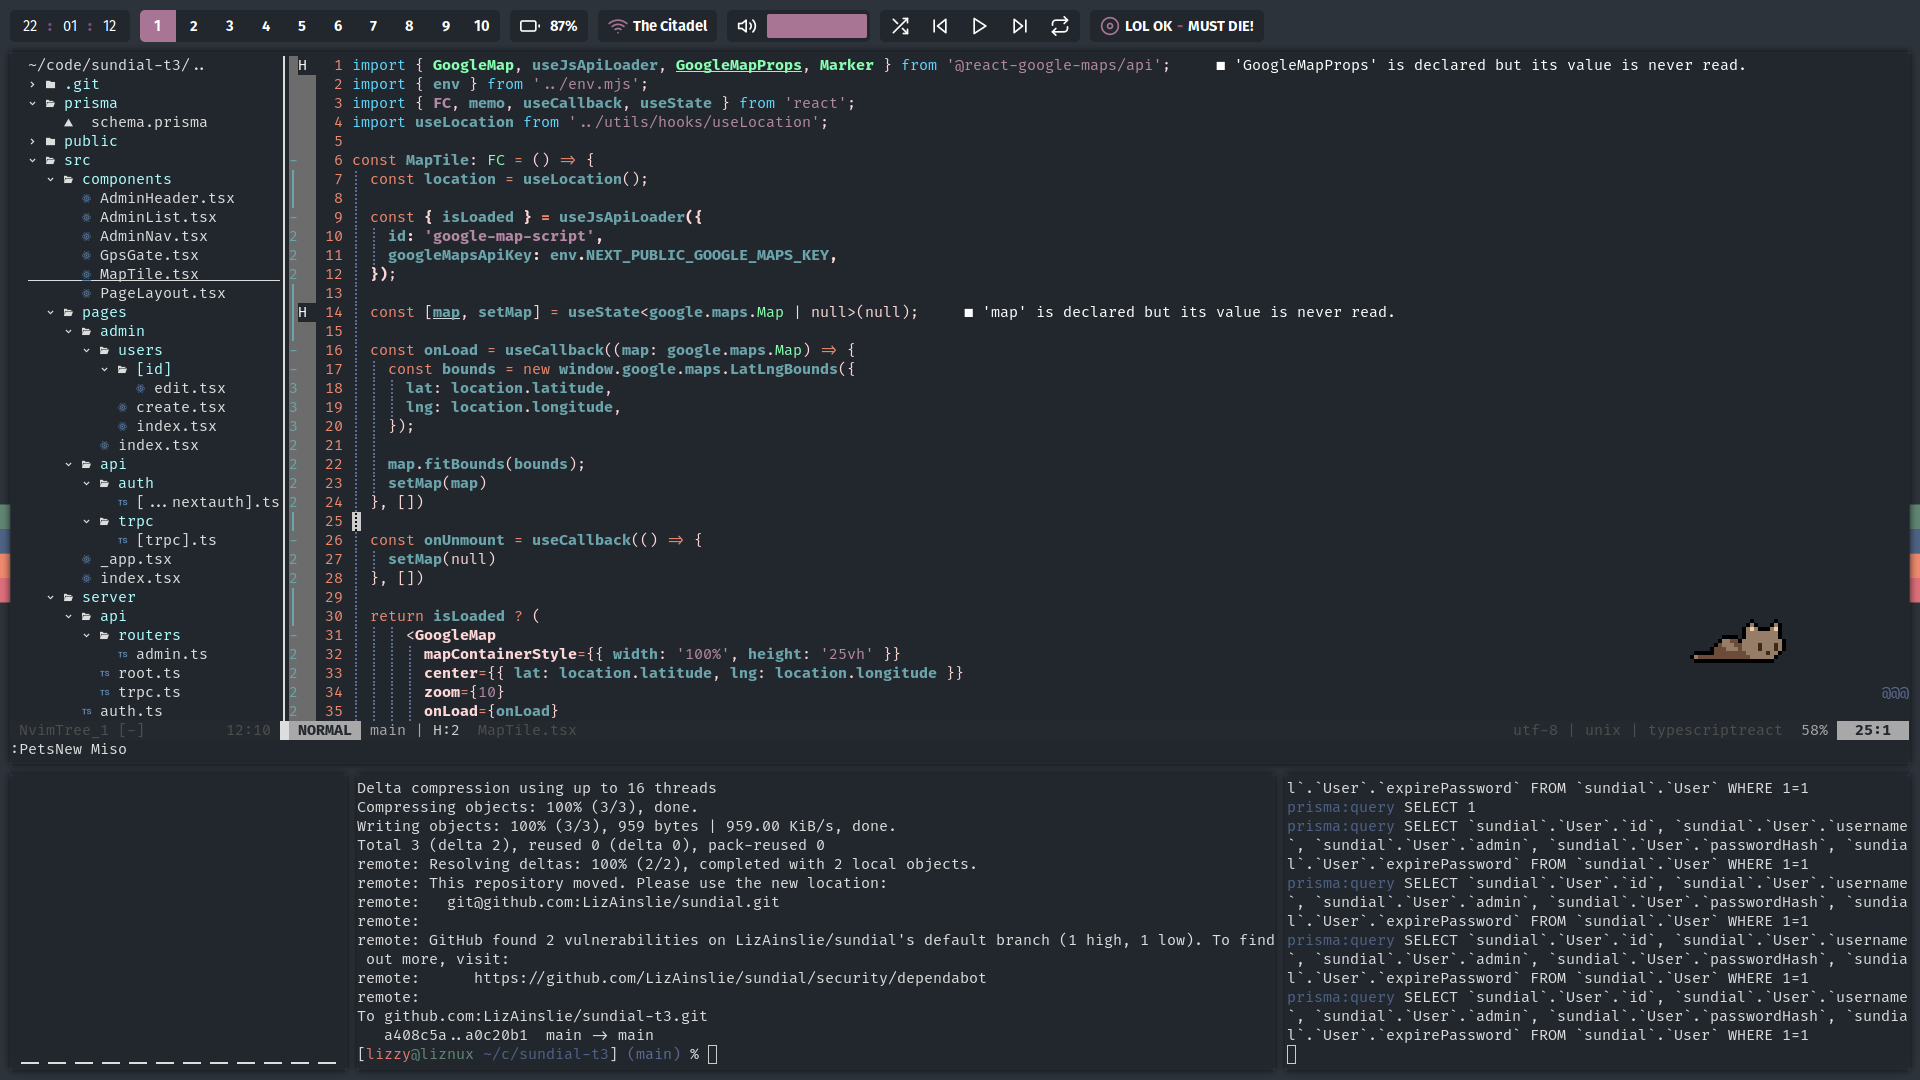Mute audio via the speaker icon
The image size is (1920, 1080).
coord(746,26)
